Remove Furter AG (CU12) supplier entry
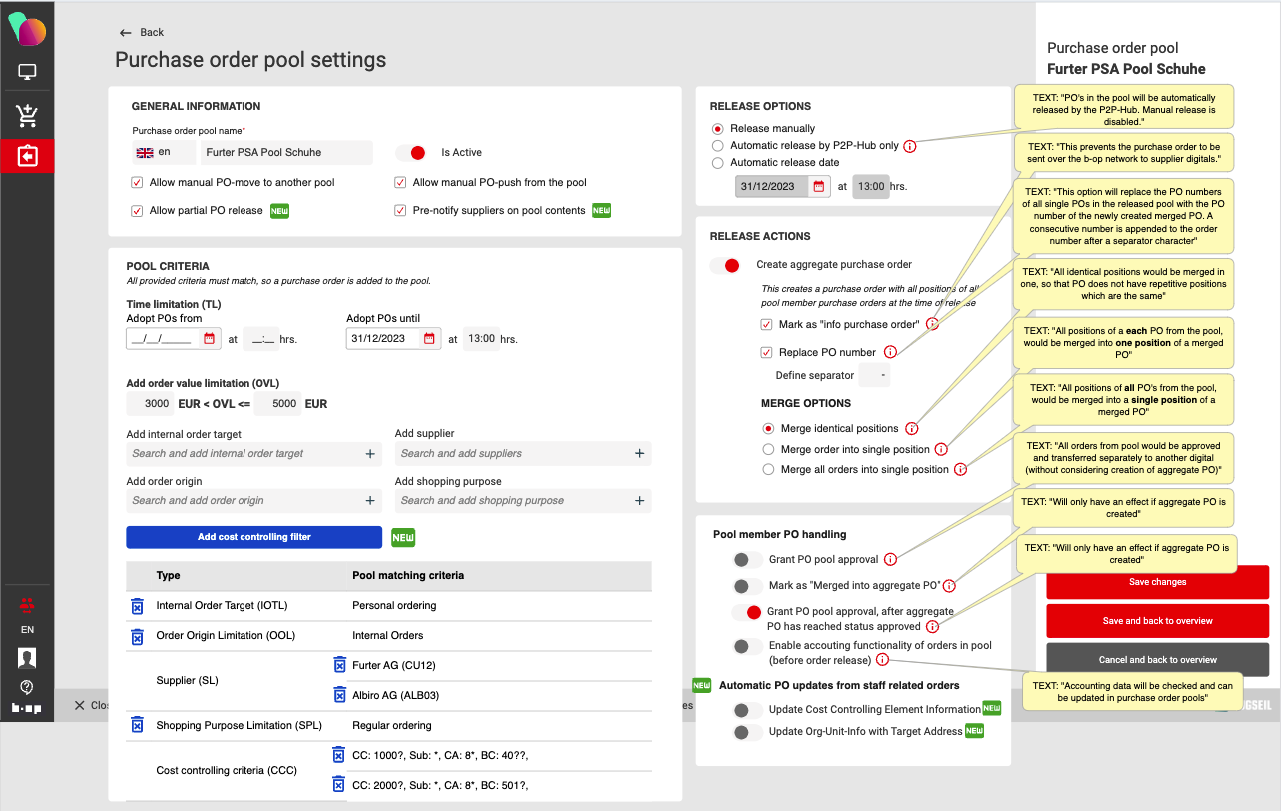This screenshot has width=1281, height=811. (339, 665)
